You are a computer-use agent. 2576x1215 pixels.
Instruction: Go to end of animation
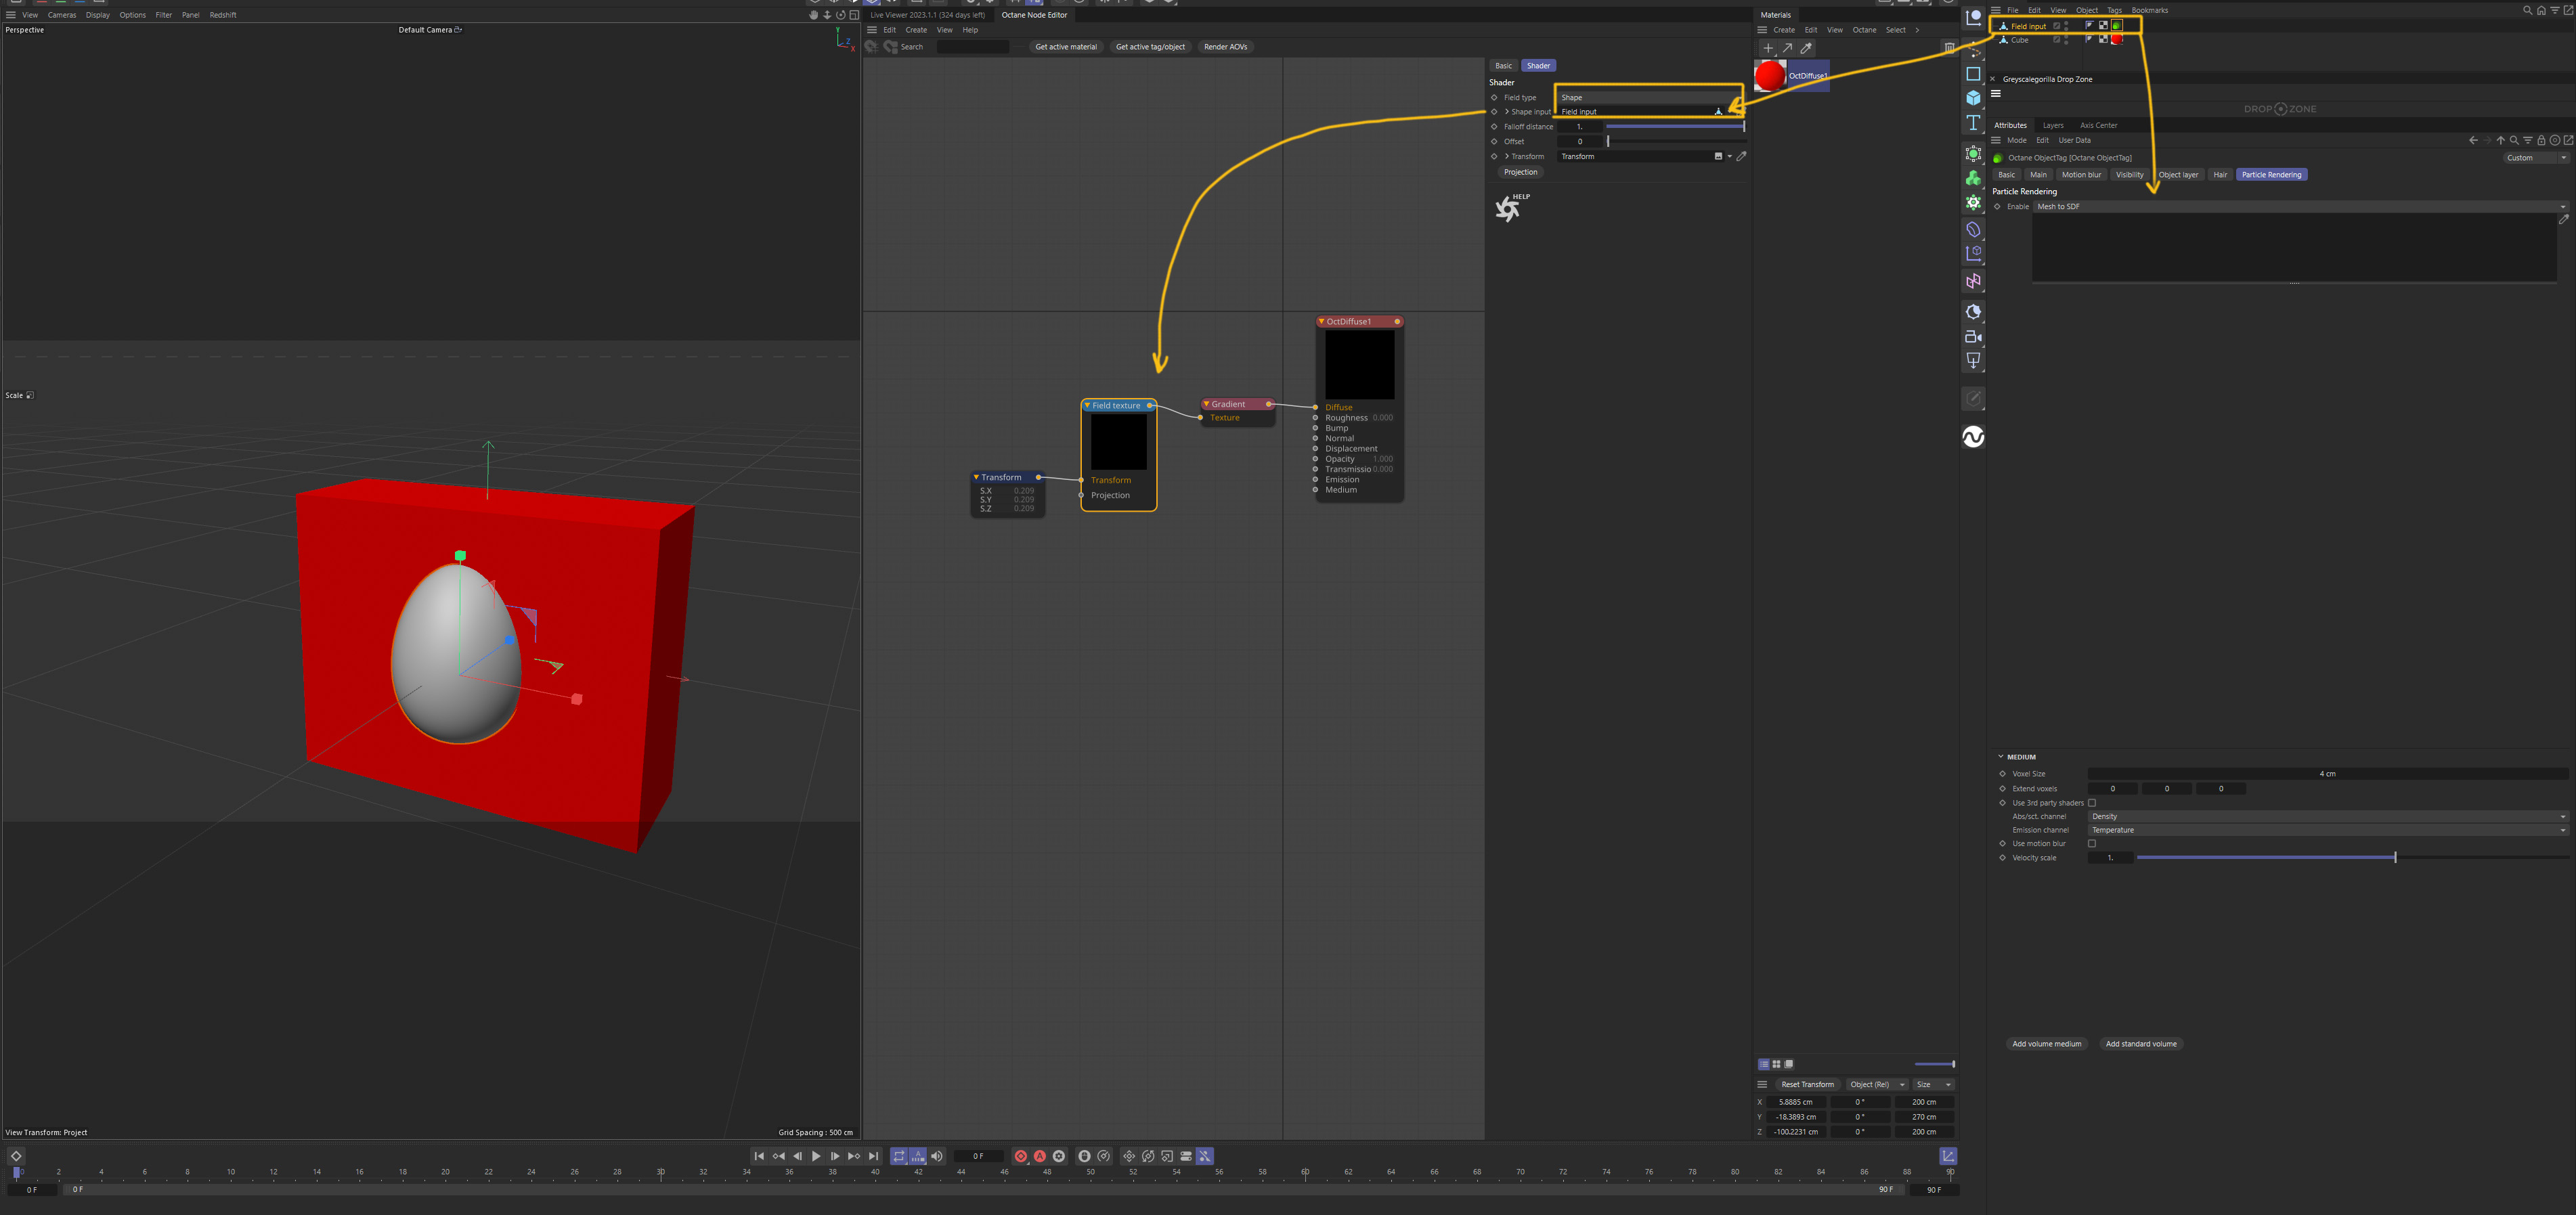pyautogui.click(x=874, y=1156)
